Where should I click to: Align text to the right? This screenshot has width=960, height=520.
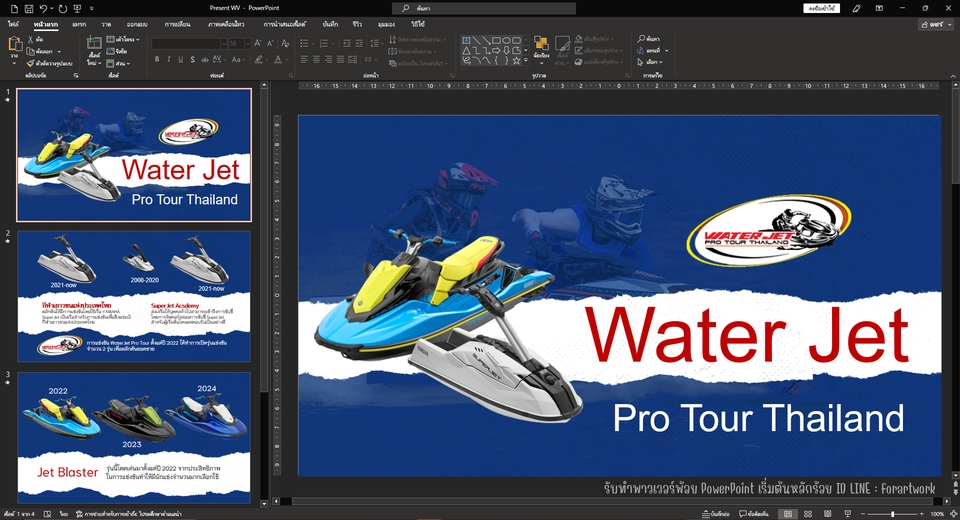(x=328, y=59)
